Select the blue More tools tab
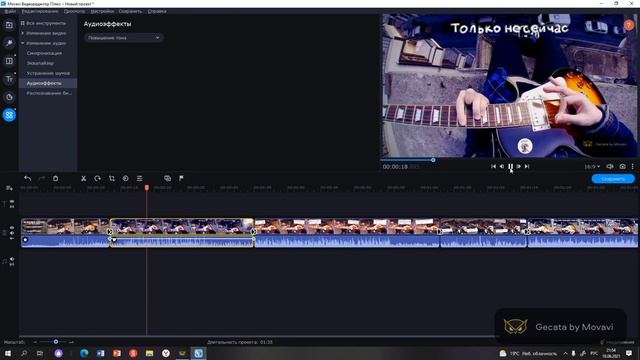The width and height of the screenshot is (640, 360). coord(9,115)
